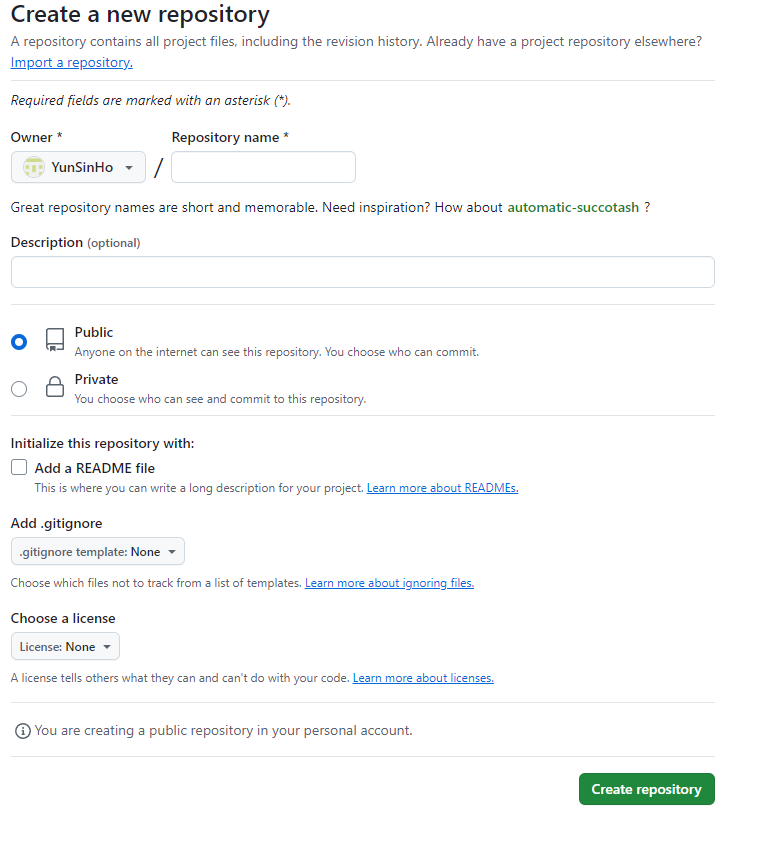Select the Private radio button
The height and width of the screenshot is (854, 762).
(19, 389)
